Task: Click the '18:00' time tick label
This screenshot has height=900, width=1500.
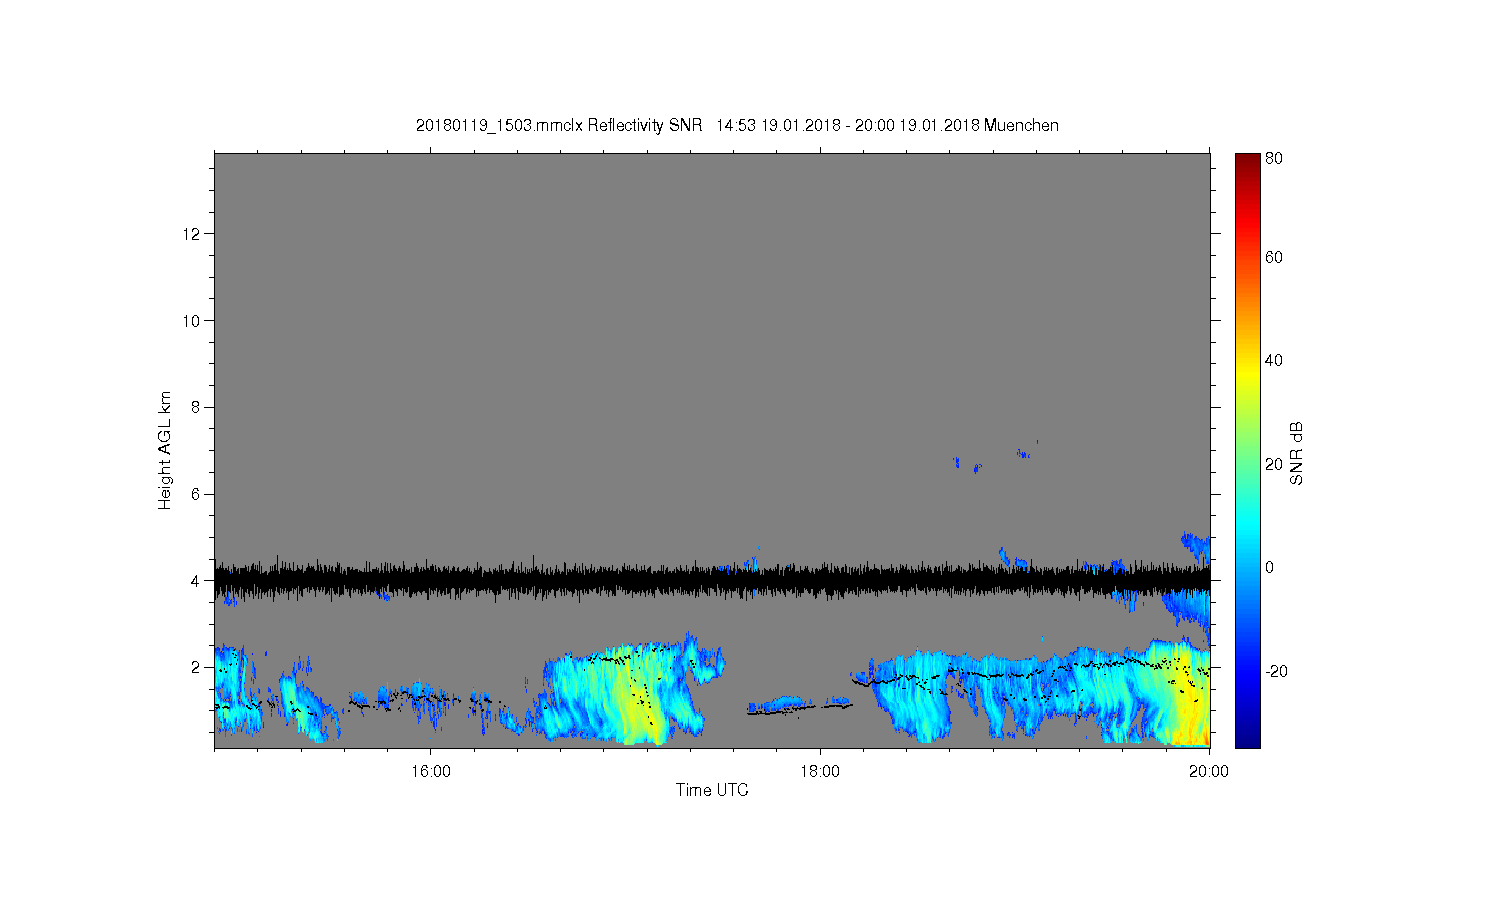Action: (x=820, y=771)
